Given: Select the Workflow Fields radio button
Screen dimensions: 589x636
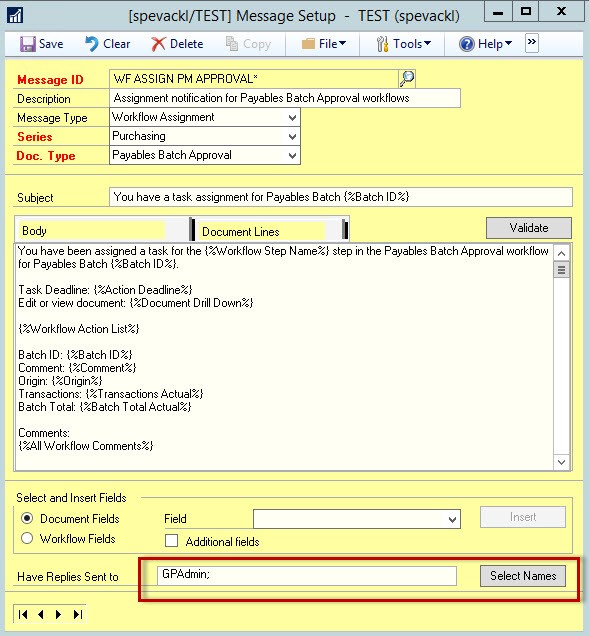Looking at the screenshot, I should [27, 538].
